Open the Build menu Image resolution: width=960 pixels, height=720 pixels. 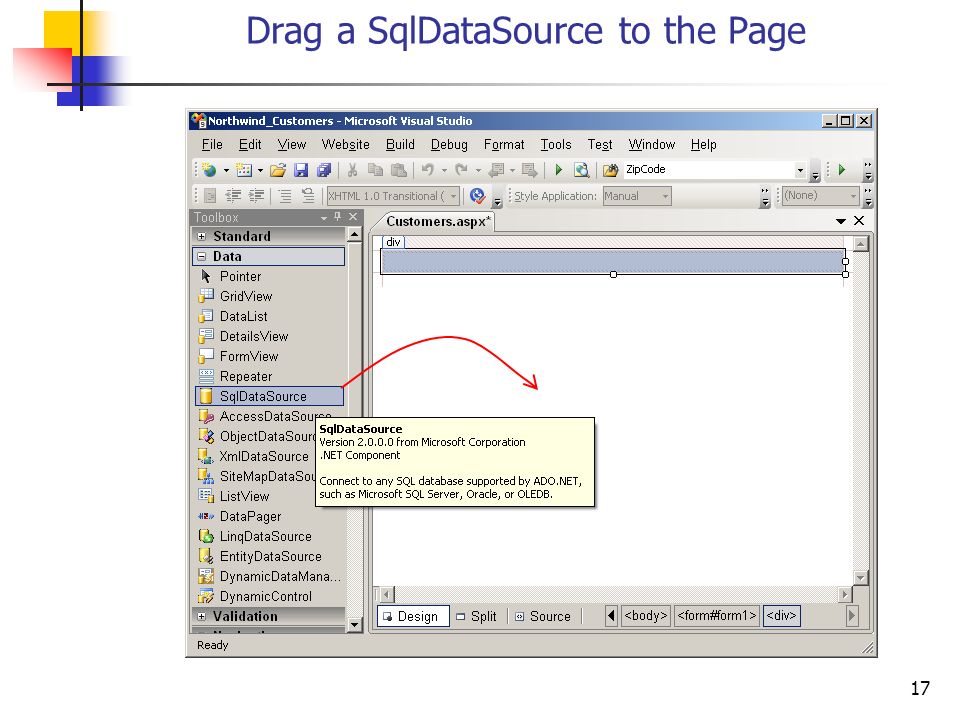tap(400, 144)
